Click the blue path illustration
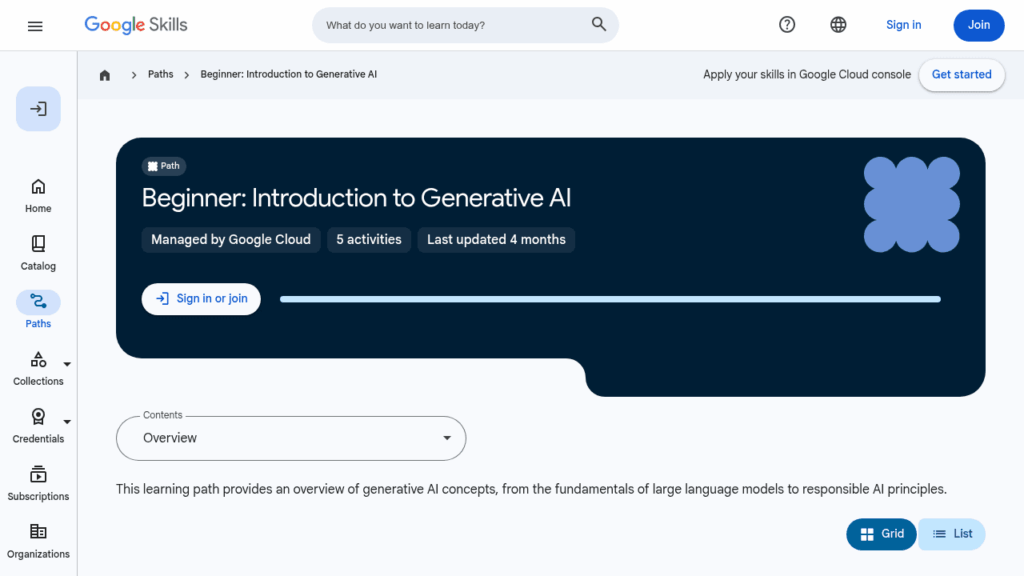 [x=912, y=204]
